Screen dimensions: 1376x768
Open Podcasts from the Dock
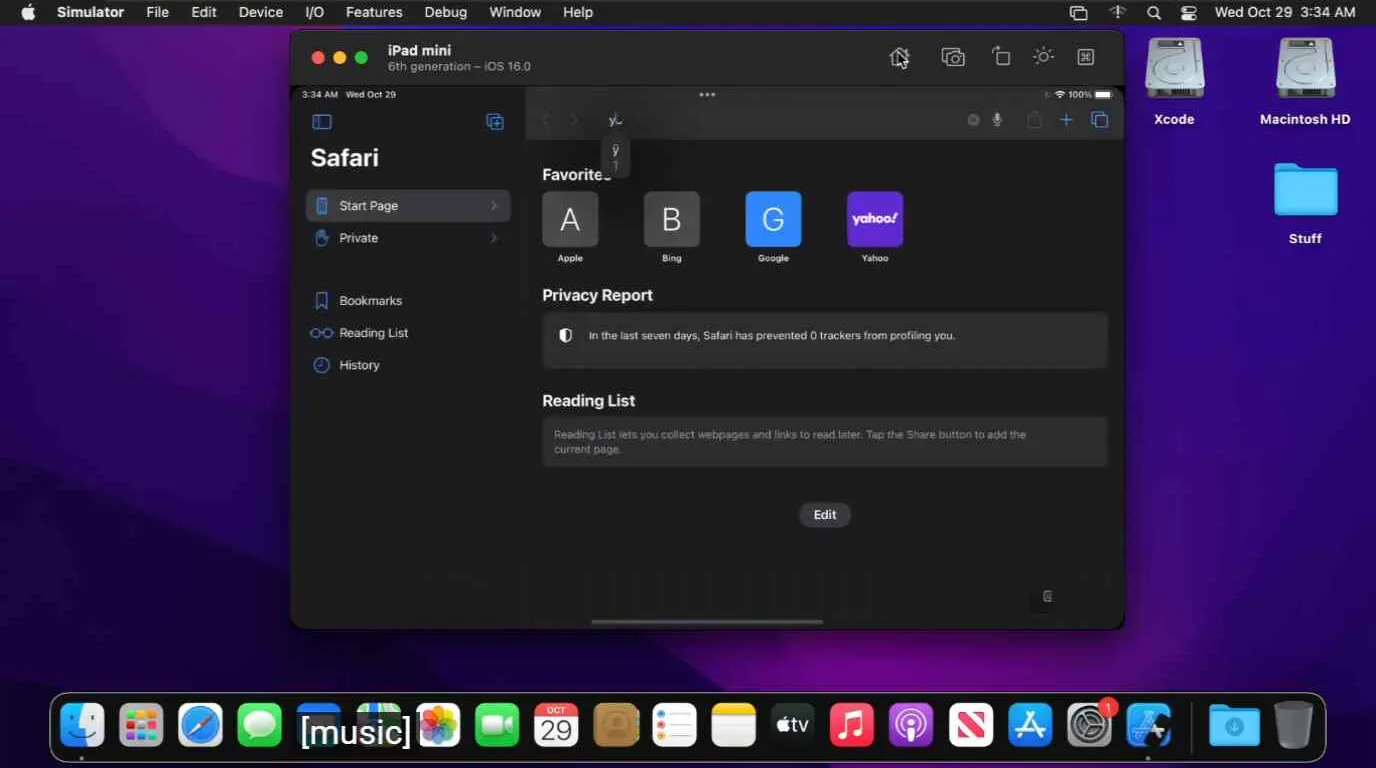(911, 725)
